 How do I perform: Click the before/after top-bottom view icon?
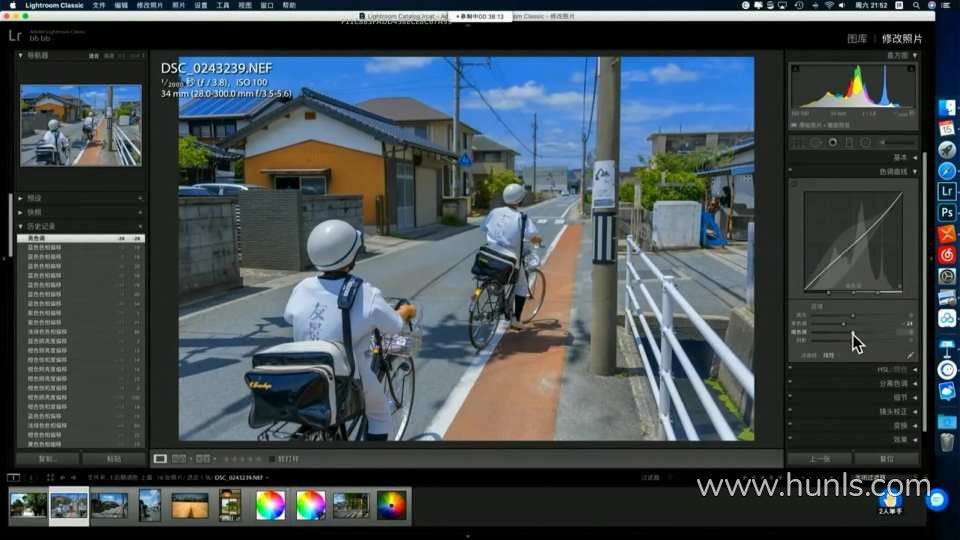point(203,459)
